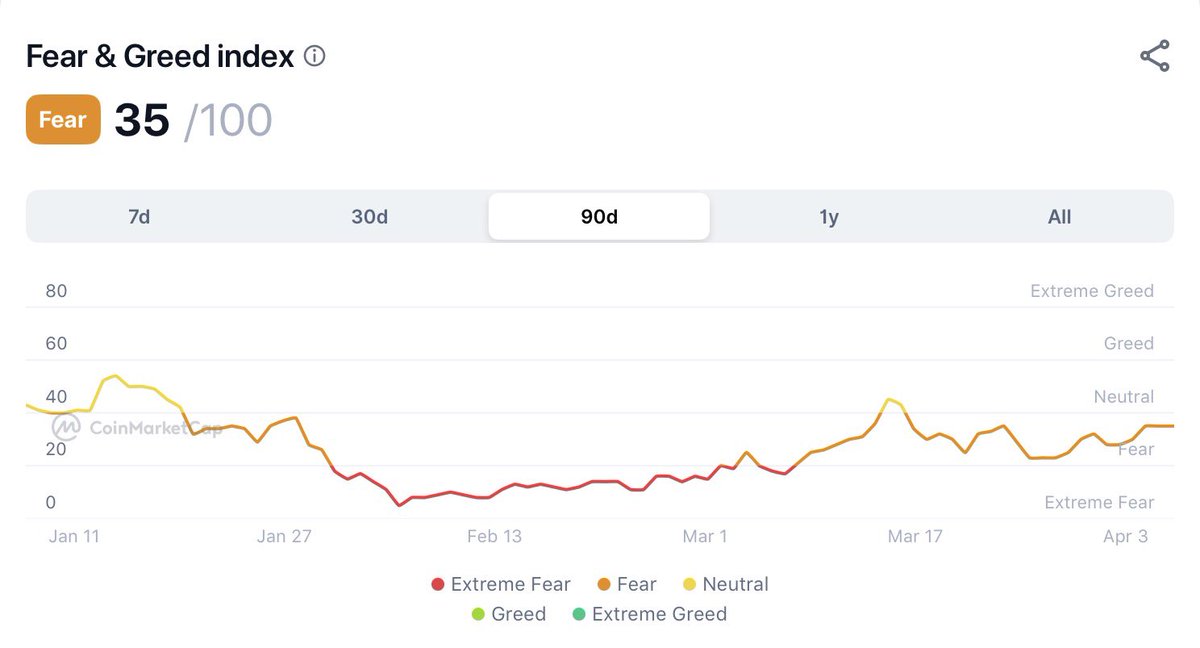Select the 90d time range tab
1200x648 pixels.
[599, 217]
